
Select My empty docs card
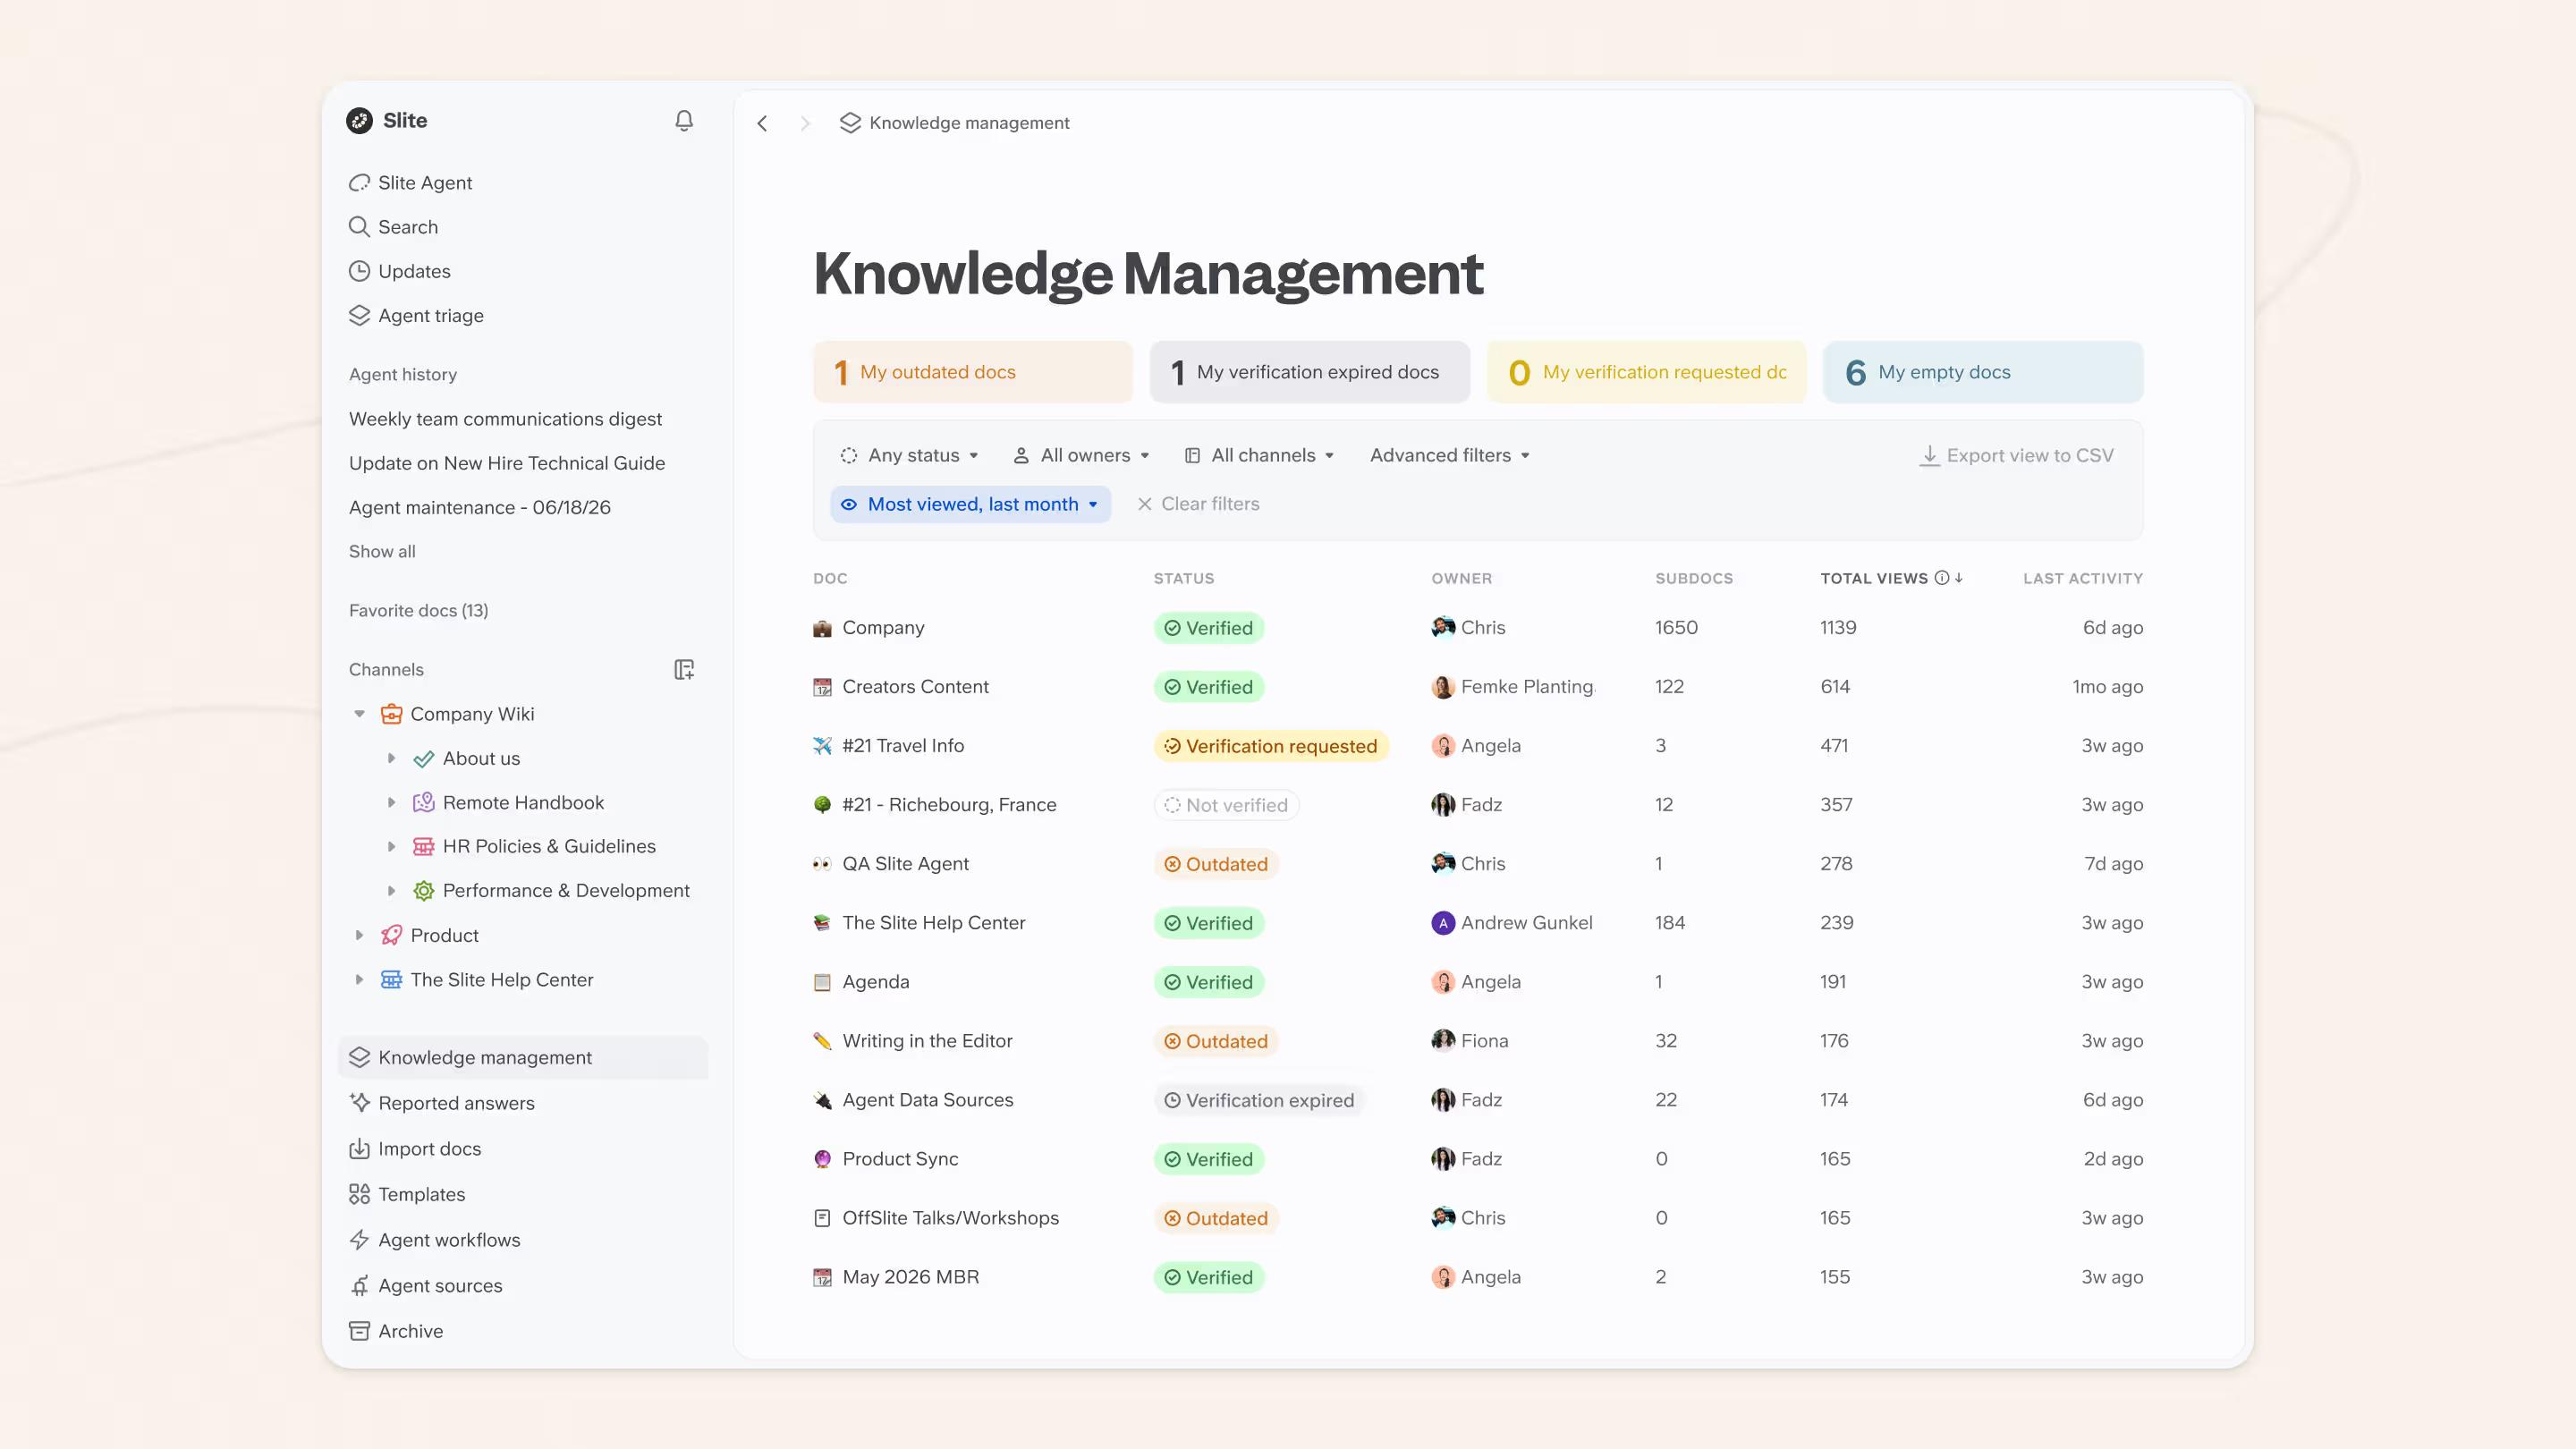coord(1983,372)
